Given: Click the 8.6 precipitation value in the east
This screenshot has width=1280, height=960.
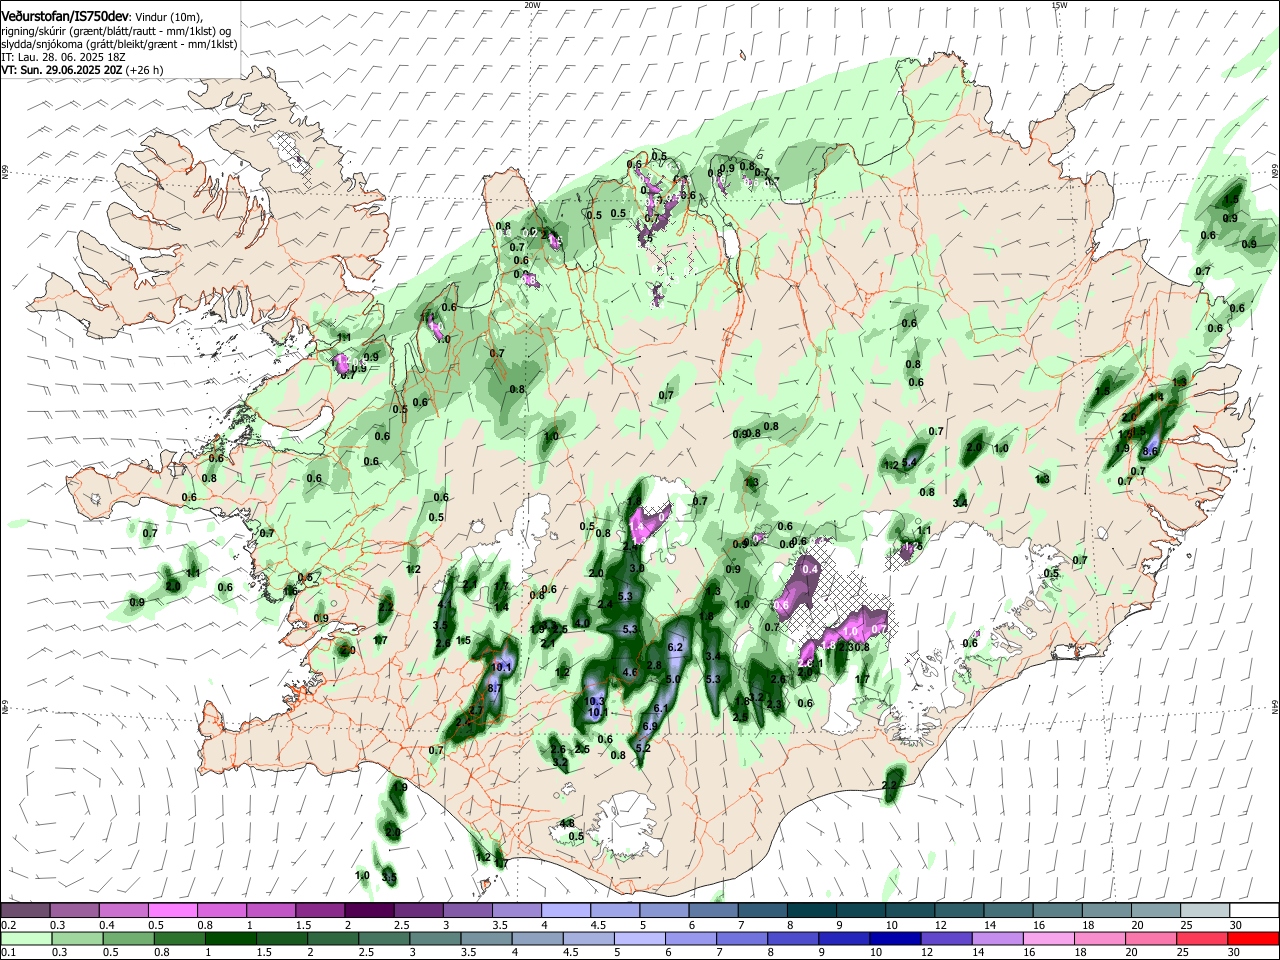Looking at the screenshot, I should 1150,452.
